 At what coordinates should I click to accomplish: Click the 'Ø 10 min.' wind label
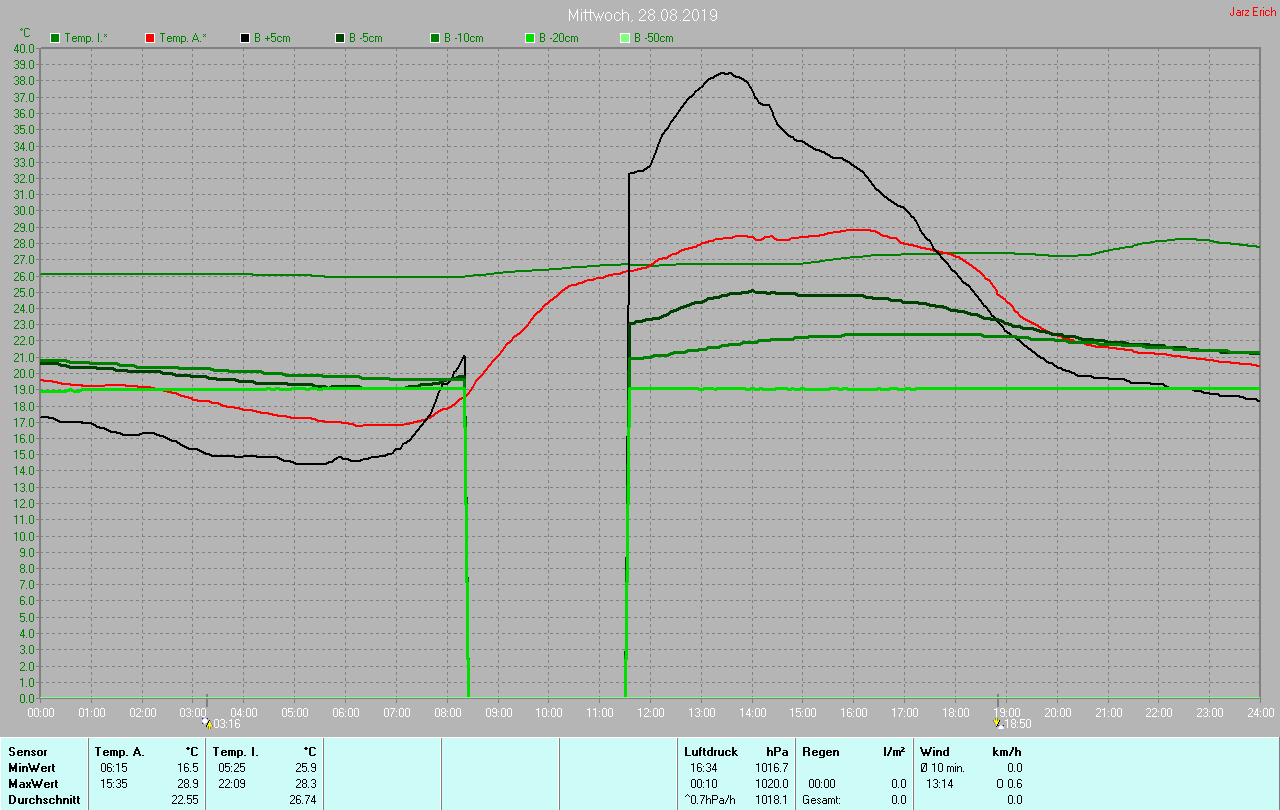(x=942, y=767)
